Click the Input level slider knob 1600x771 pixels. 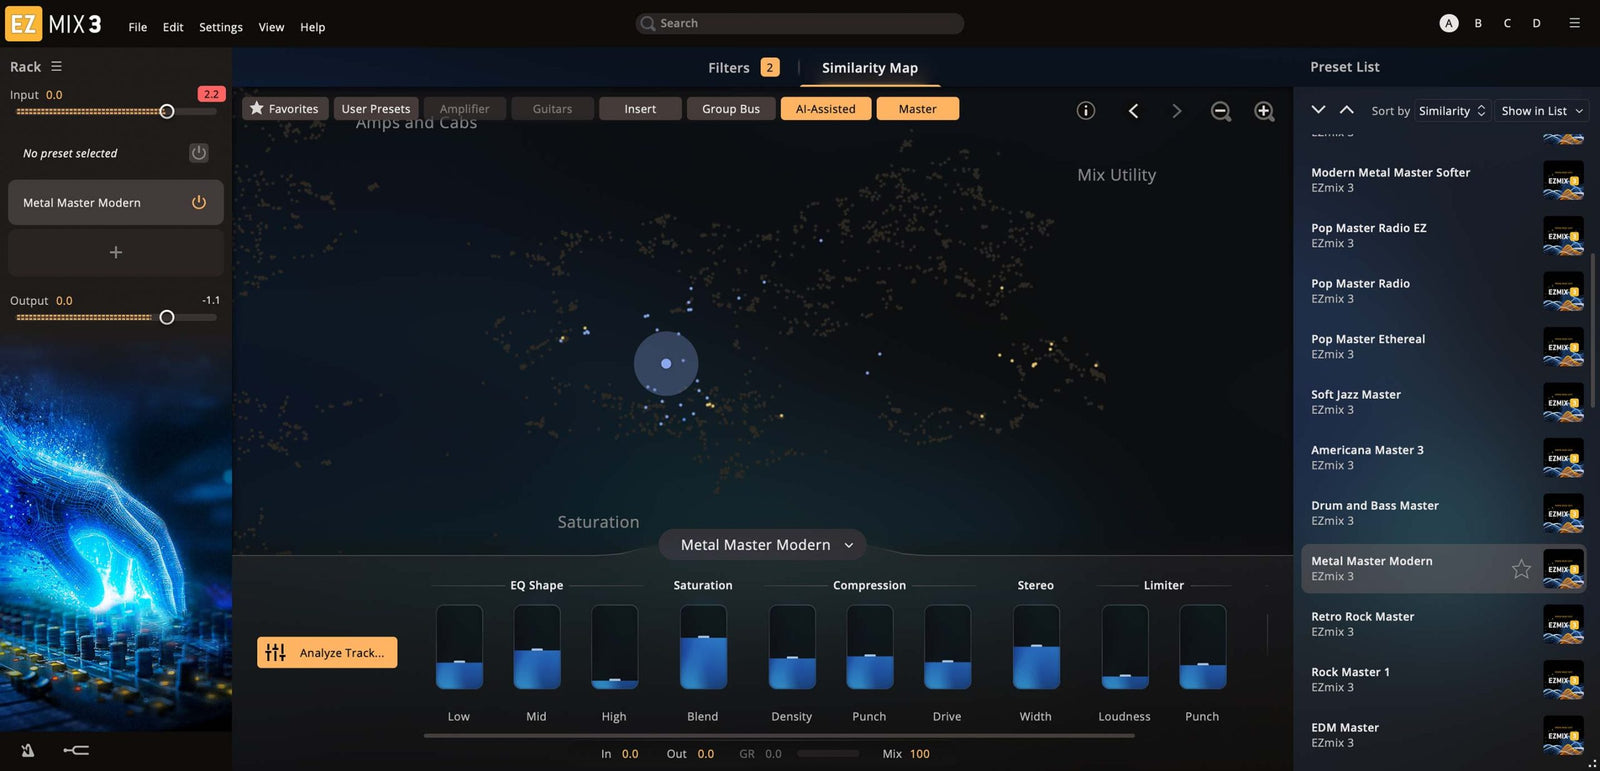click(167, 111)
